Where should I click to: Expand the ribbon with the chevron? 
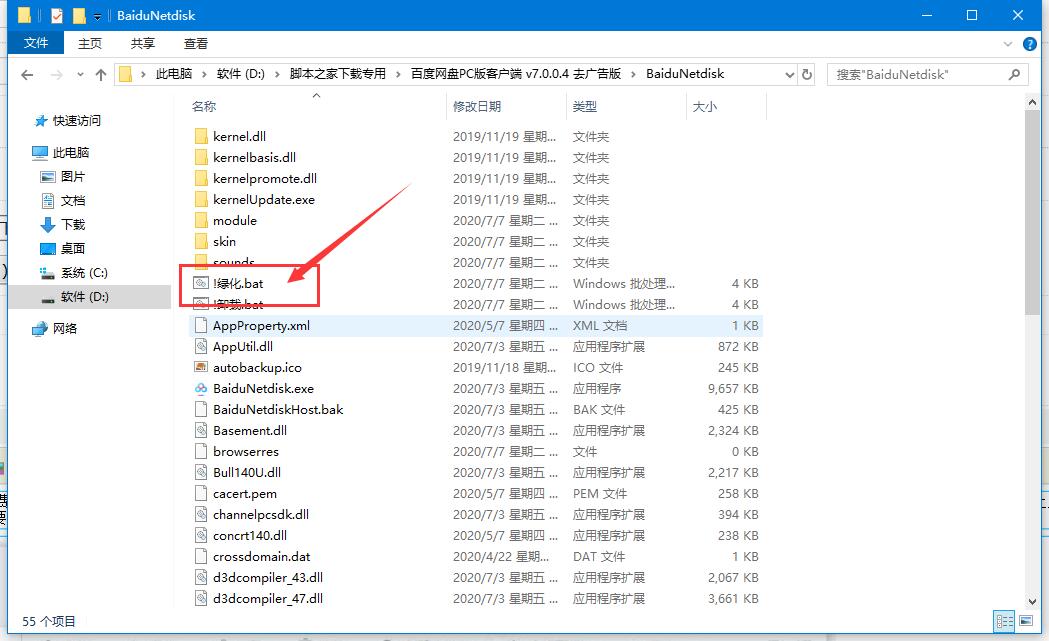(1008, 44)
